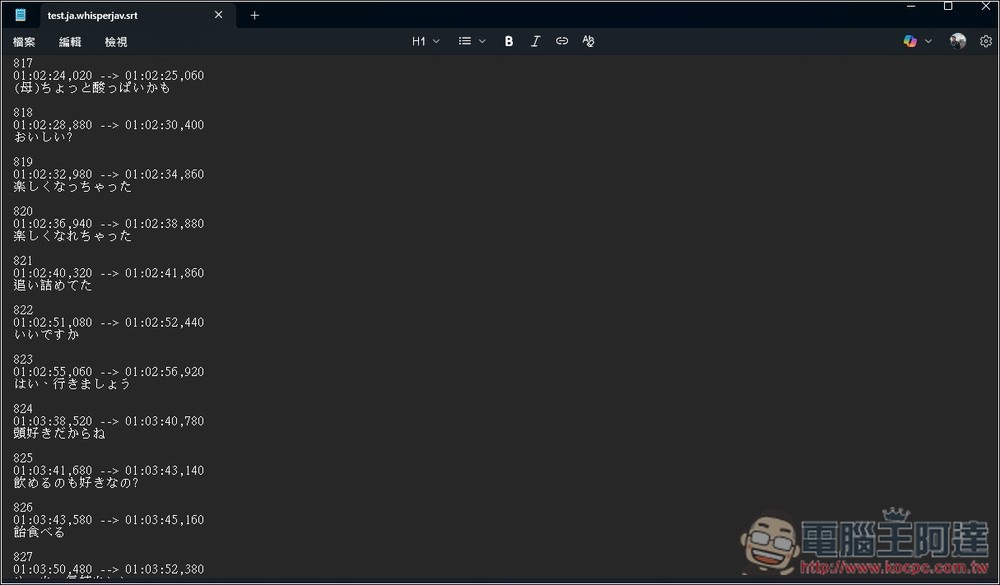Click subtitle line 823 timestamp text
The image size is (1000, 585).
point(107,371)
